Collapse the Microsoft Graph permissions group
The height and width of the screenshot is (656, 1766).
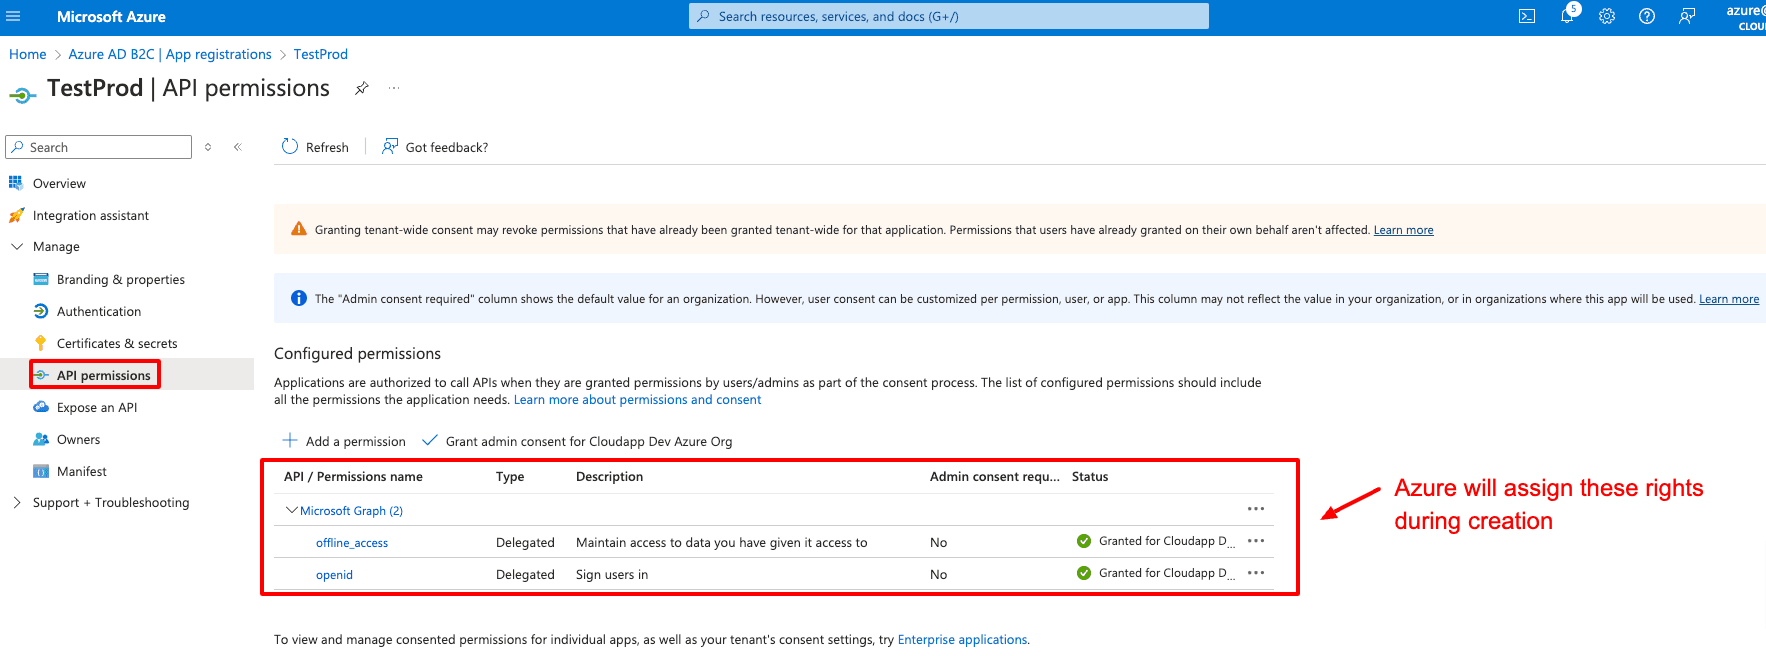(x=291, y=511)
